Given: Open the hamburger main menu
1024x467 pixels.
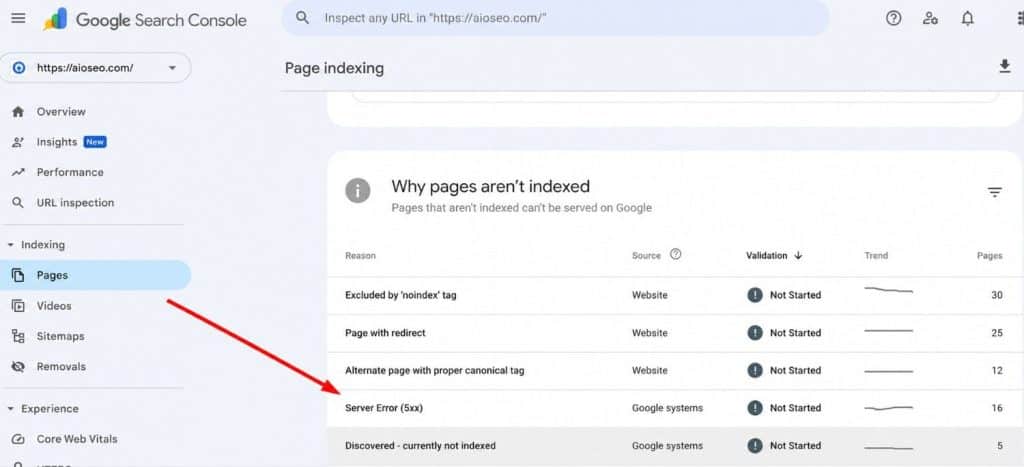Looking at the screenshot, I should coord(18,18).
